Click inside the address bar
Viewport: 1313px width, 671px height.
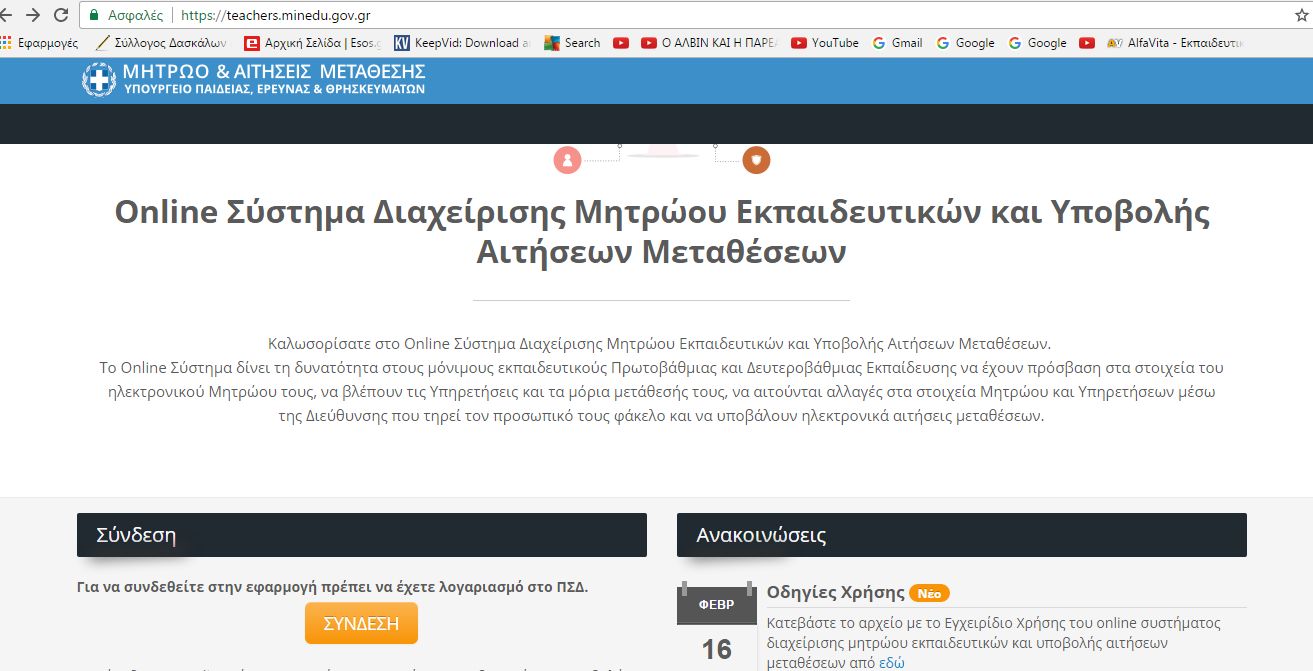pos(400,15)
